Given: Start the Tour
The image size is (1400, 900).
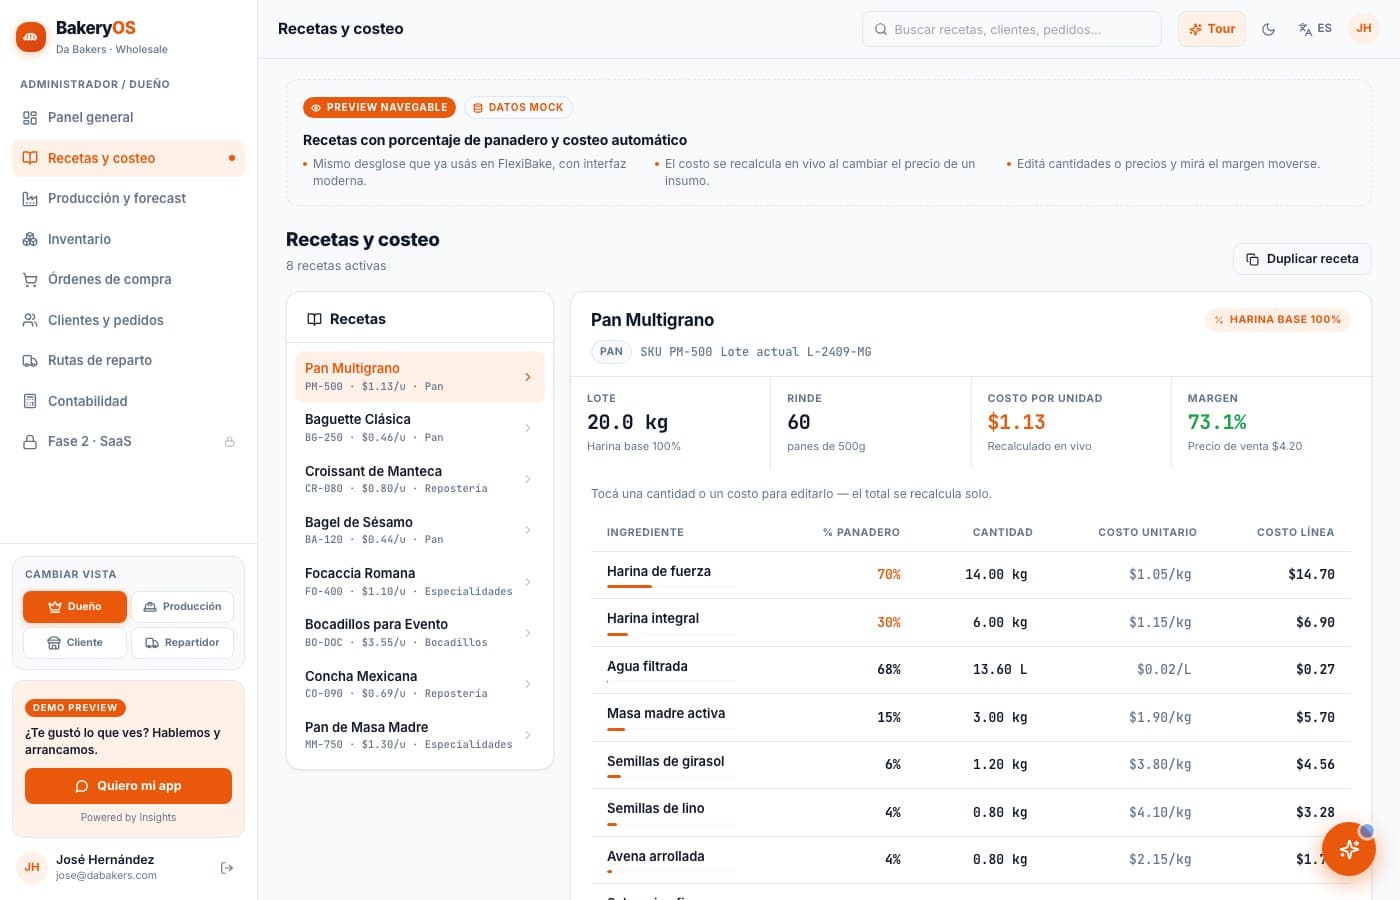Looking at the screenshot, I should (x=1212, y=29).
